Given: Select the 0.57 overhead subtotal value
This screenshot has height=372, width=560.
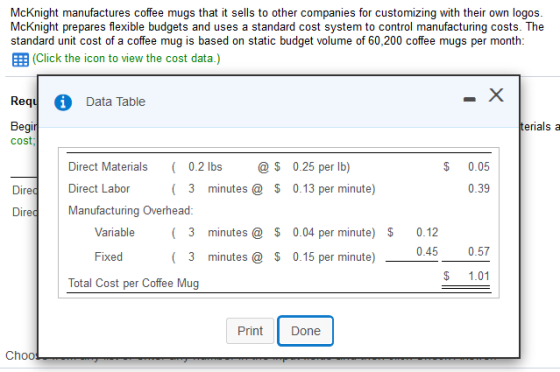Looking at the screenshot, I should click(x=479, y=251).
